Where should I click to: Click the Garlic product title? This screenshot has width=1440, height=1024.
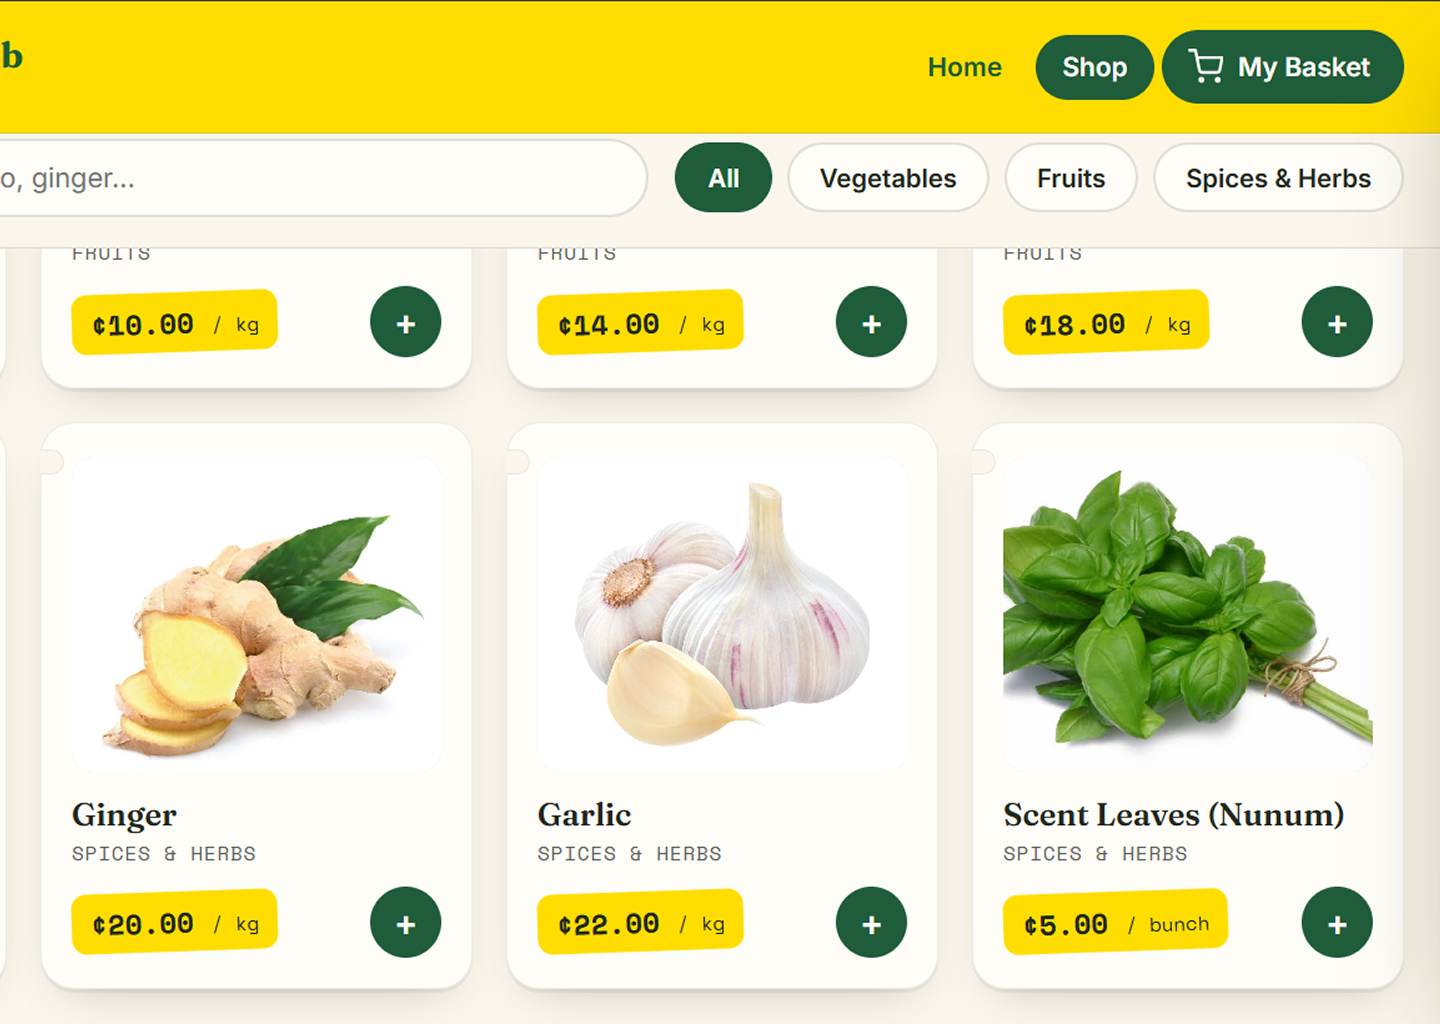(x=584, y=815)
